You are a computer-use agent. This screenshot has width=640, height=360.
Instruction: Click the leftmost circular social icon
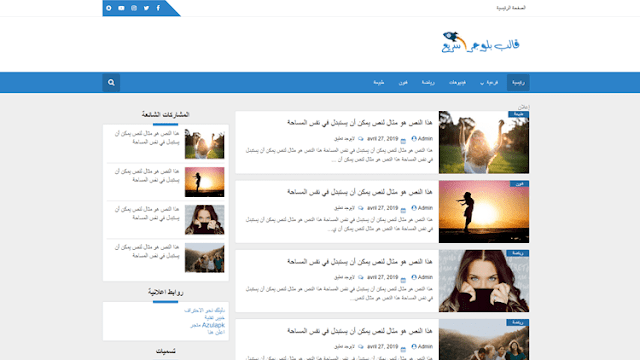(x=109, y=8)
